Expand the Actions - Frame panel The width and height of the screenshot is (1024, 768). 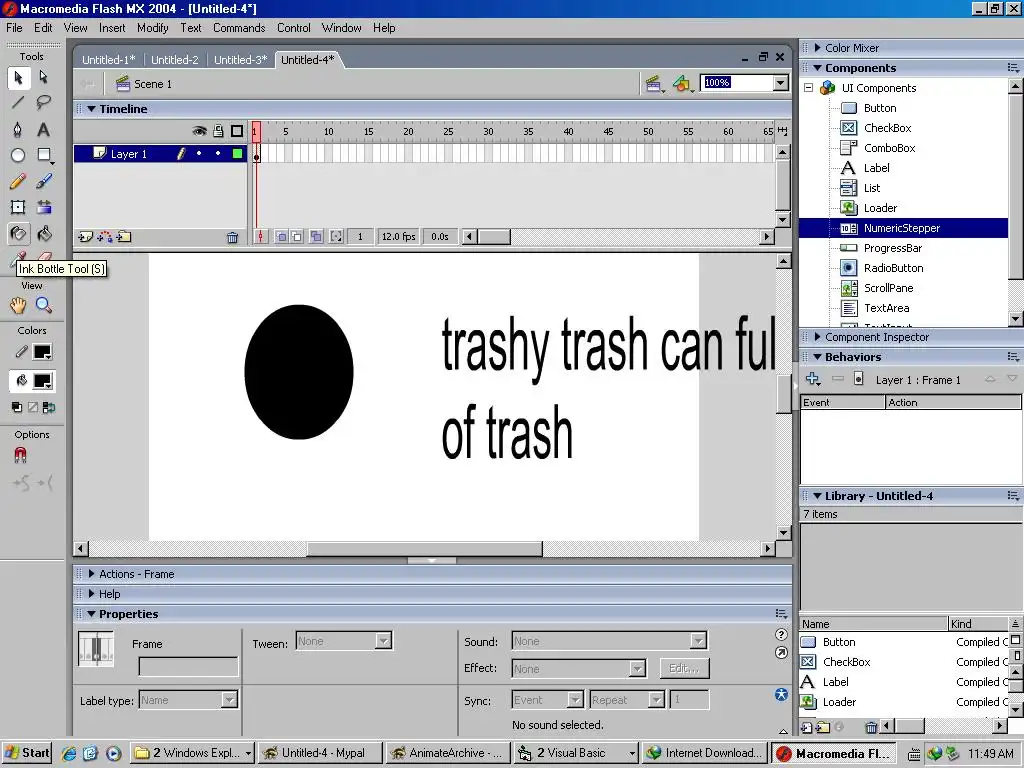pos(91,574)
